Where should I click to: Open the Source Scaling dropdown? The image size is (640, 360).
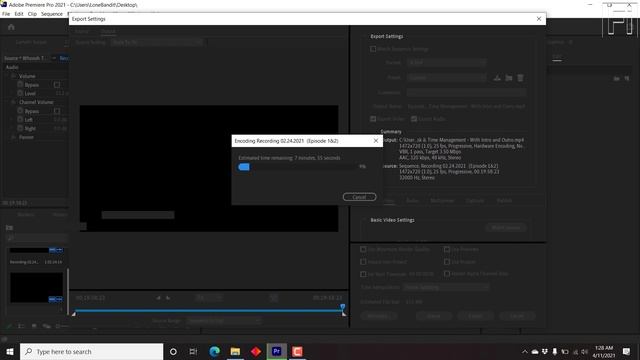tap(157, 42)
